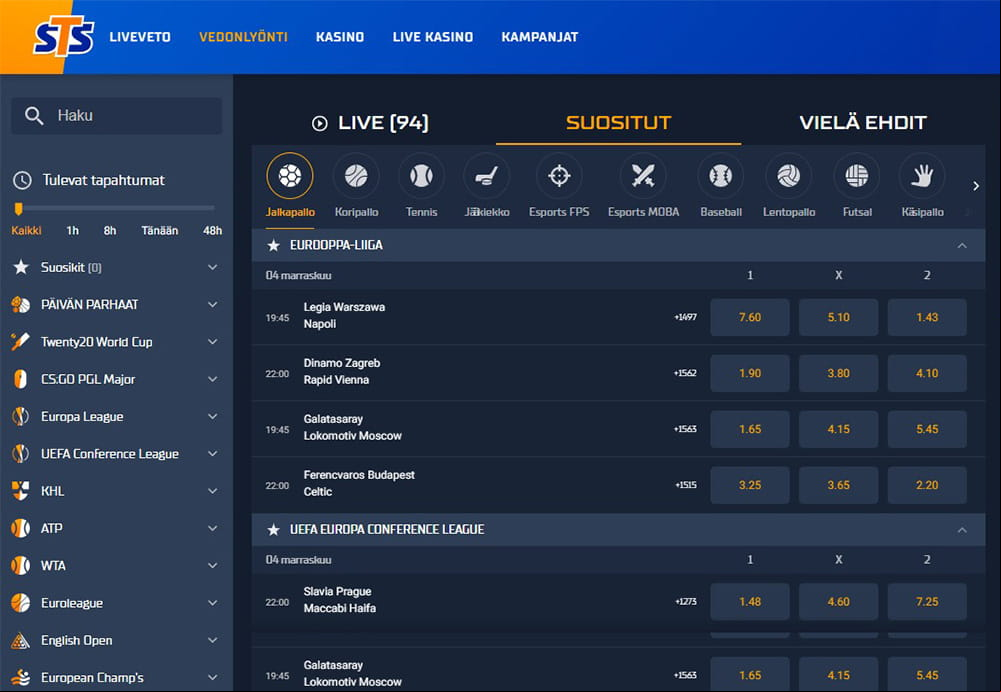Open the Kasino menu
1001x692 pixels.
pyautogui.click(x=340, y=37)
